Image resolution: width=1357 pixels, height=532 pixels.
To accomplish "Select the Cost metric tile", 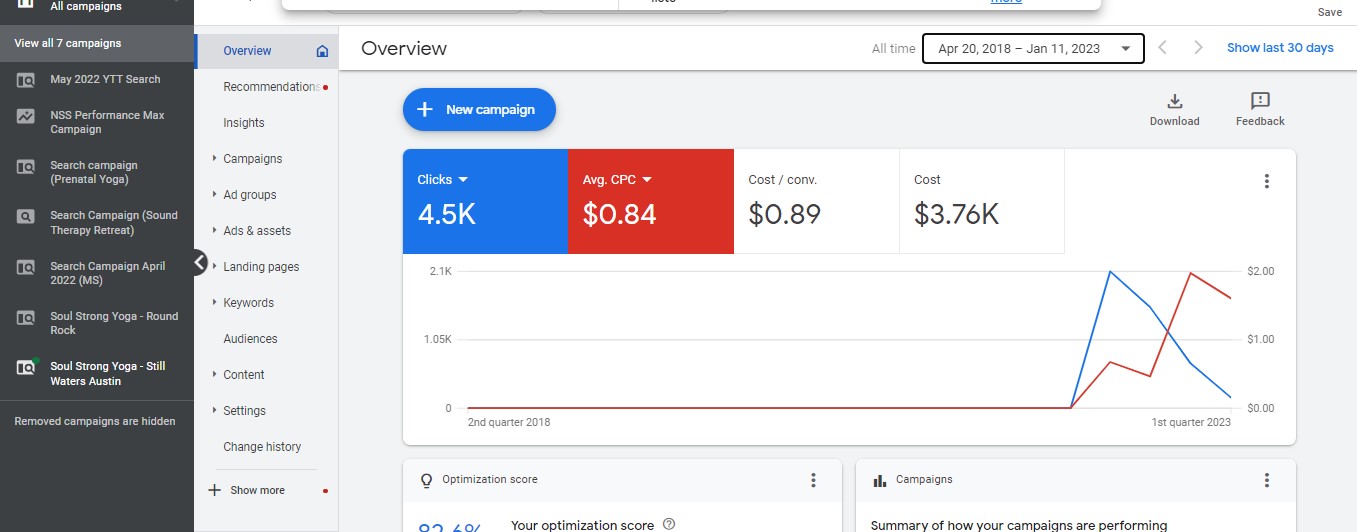I will 982,201.
